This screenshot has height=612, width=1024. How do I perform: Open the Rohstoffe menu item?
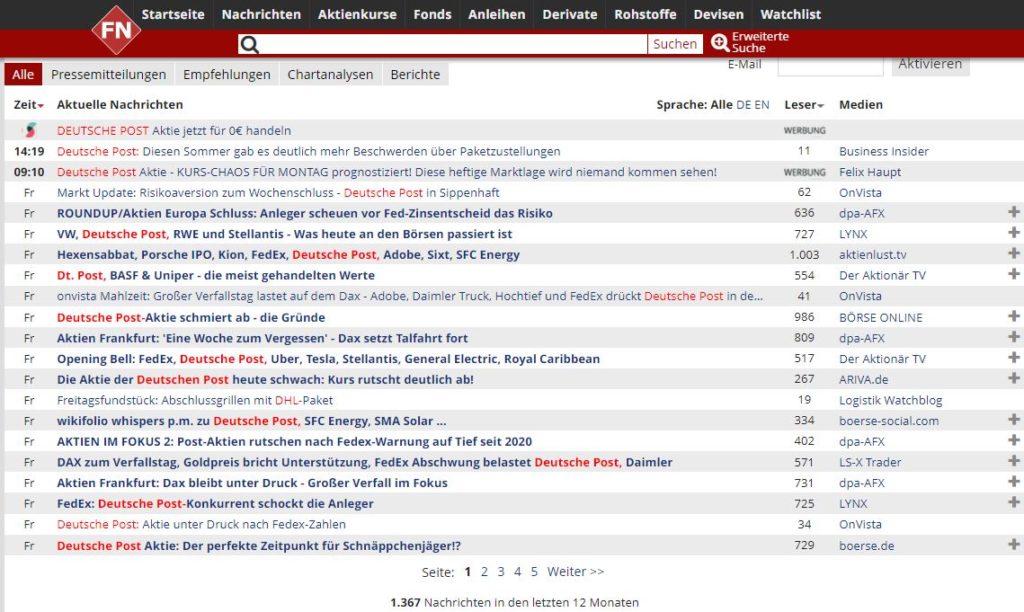[645, 14]
